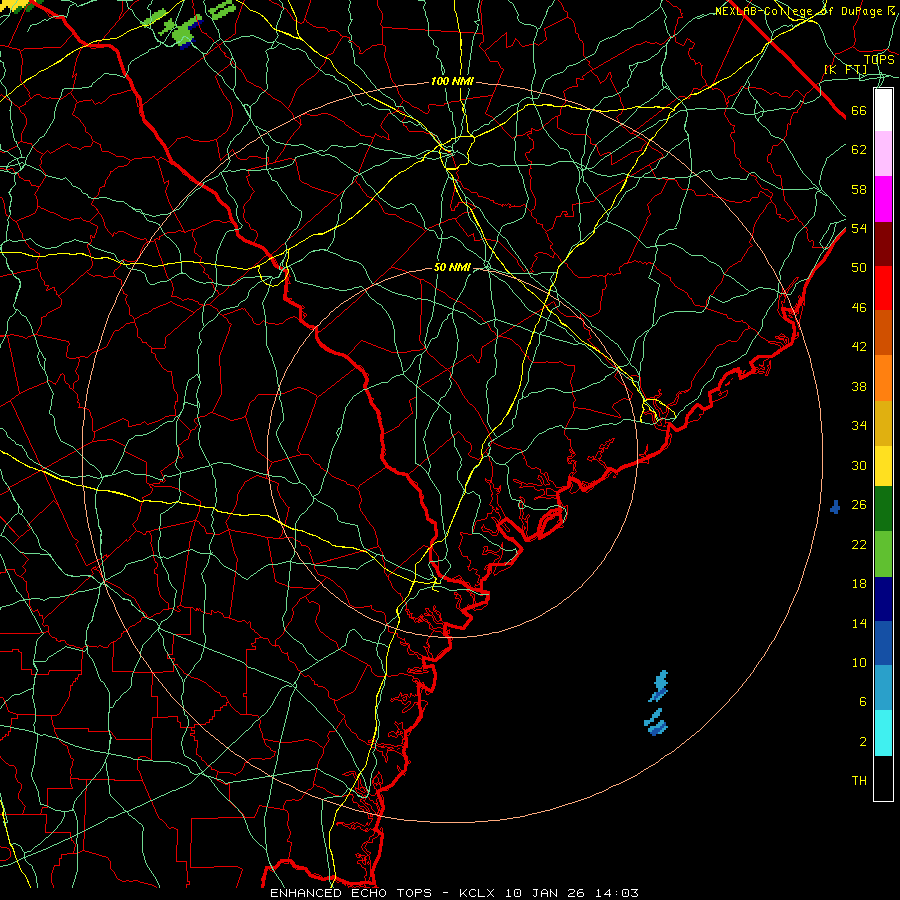Click the white 66 kft color band
The height and width of the screenshot is (900, 900).
(883, 110)
